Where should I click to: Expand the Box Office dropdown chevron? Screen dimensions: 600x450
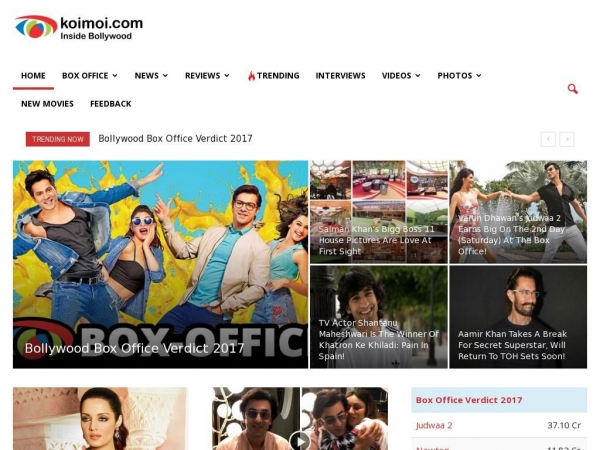pos(115,76)
